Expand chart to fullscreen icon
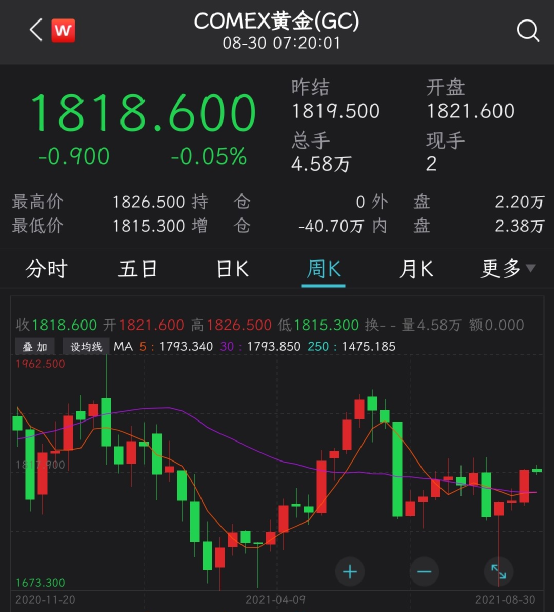Screen dimensions: 554x612 [499, 572]
